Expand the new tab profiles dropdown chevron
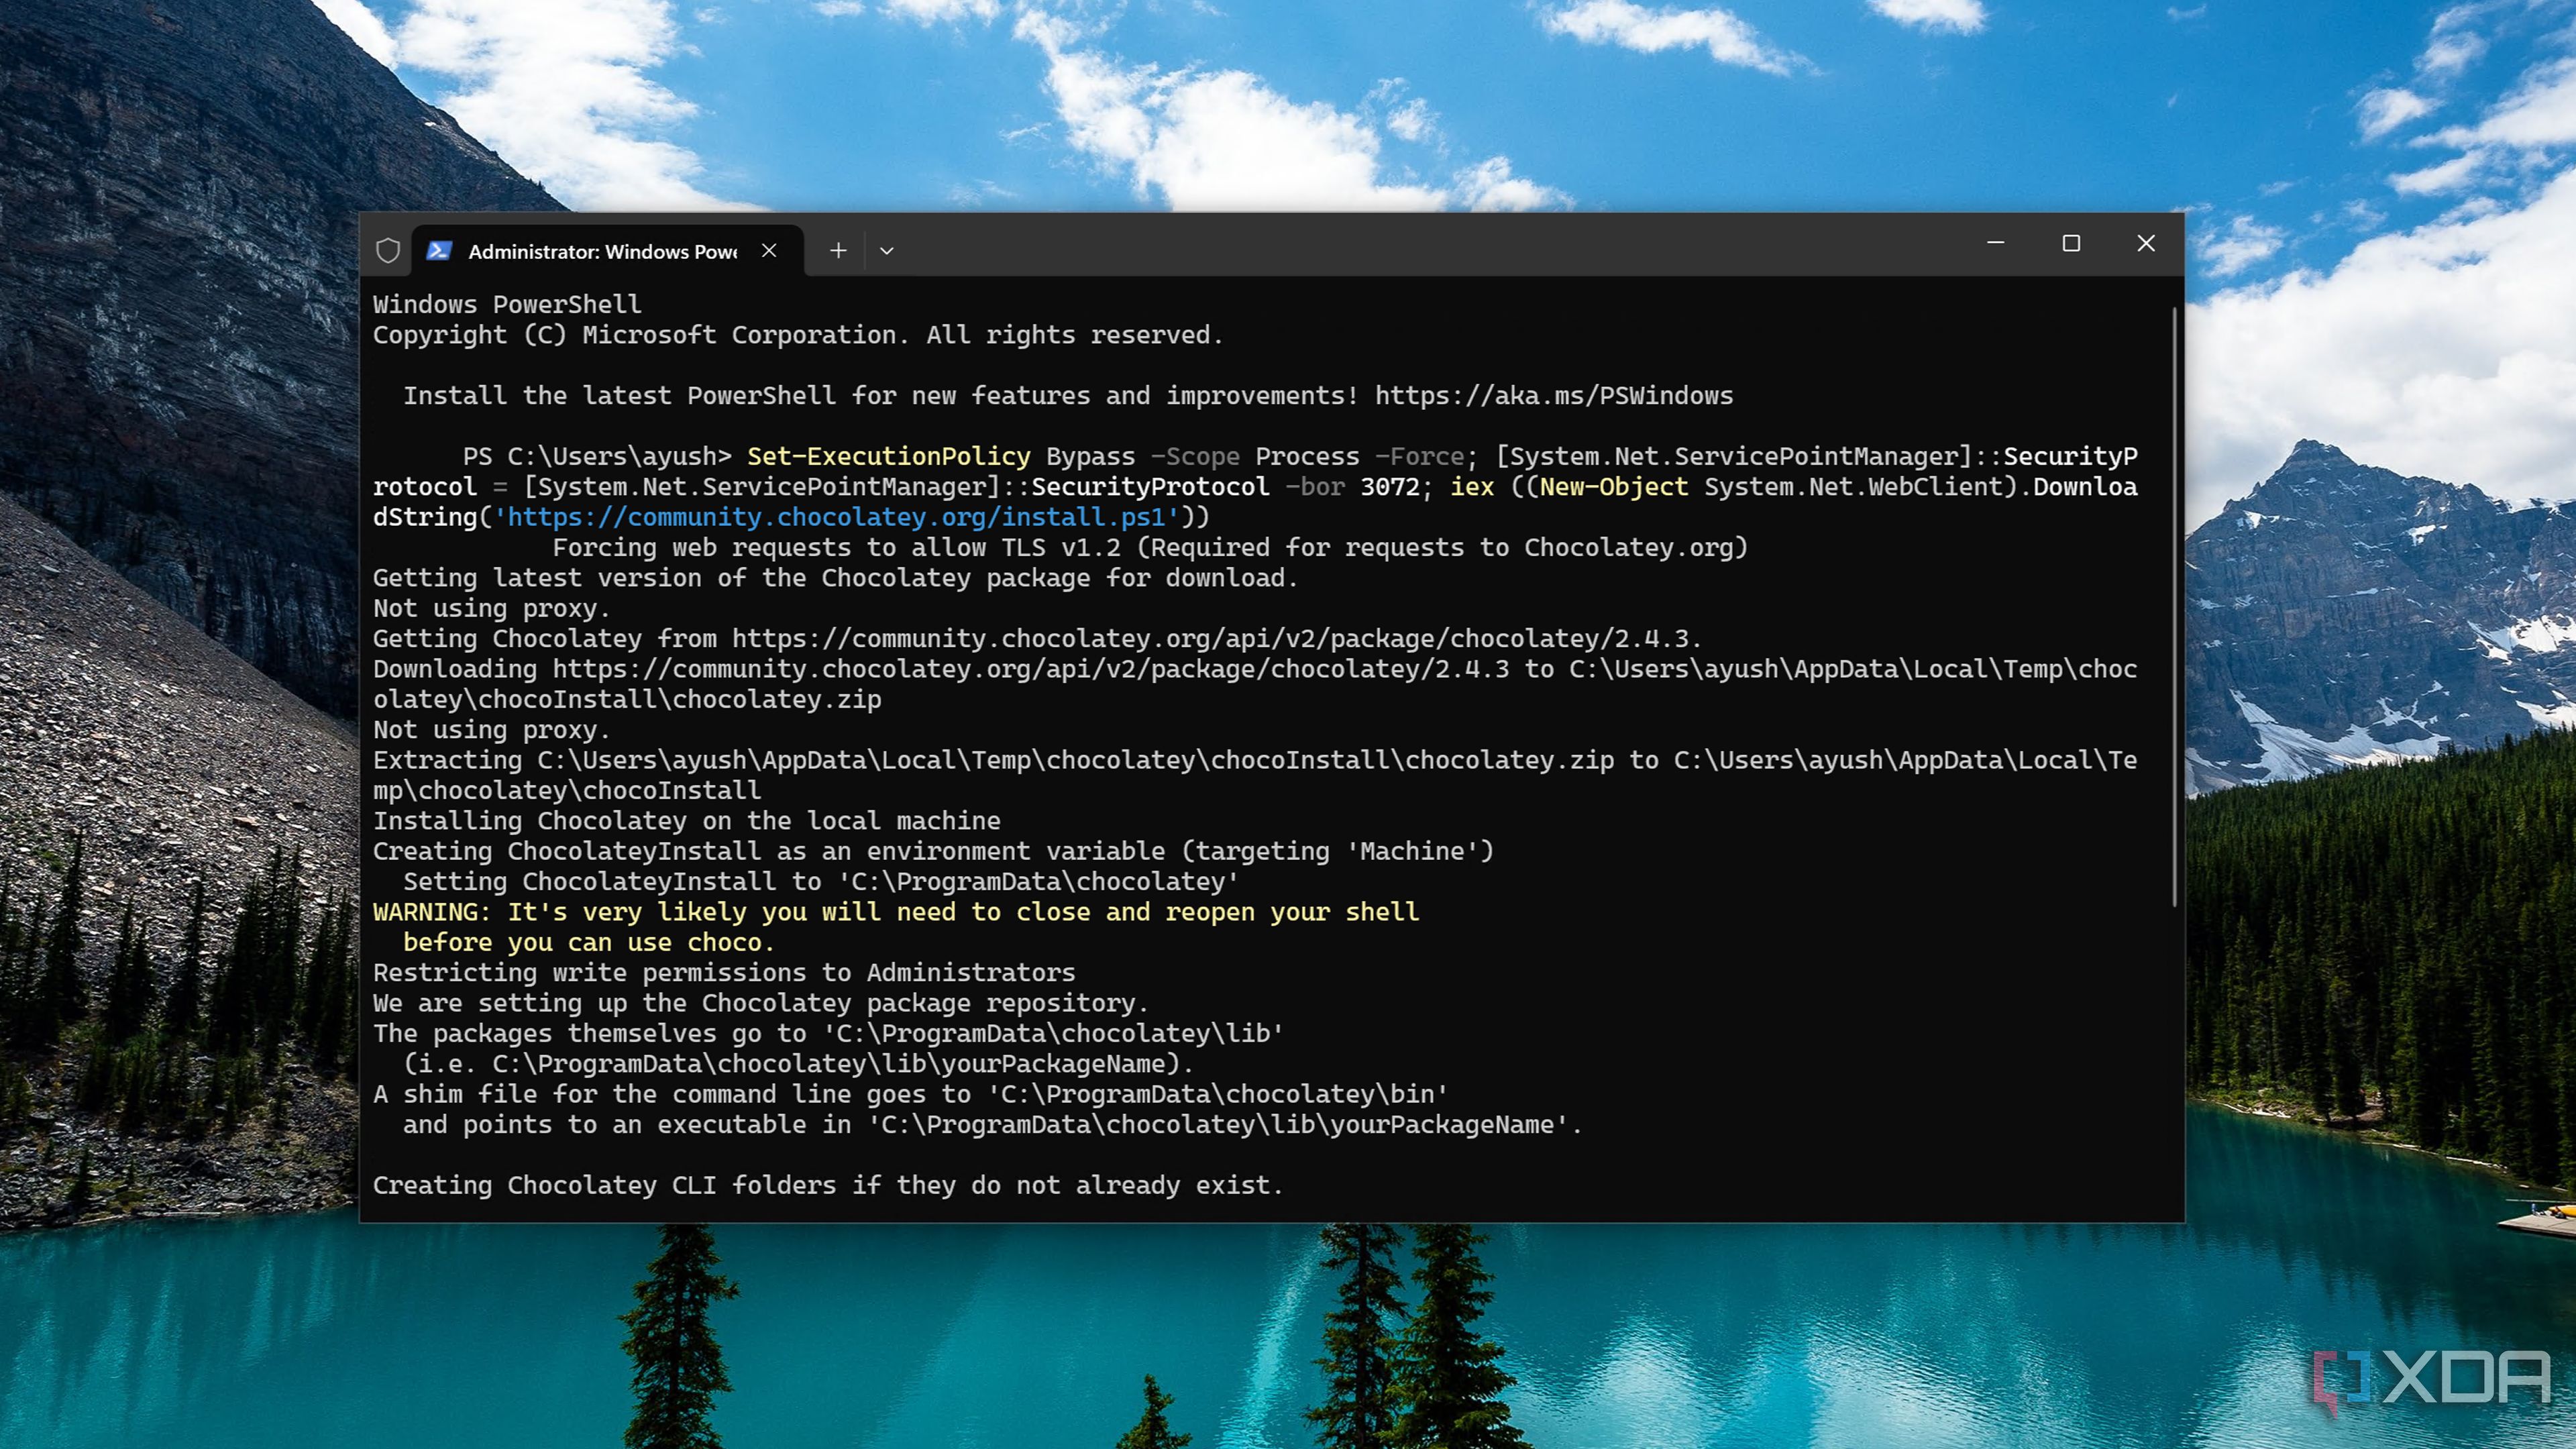The image size is (2576, 1449). click(886, 250)
